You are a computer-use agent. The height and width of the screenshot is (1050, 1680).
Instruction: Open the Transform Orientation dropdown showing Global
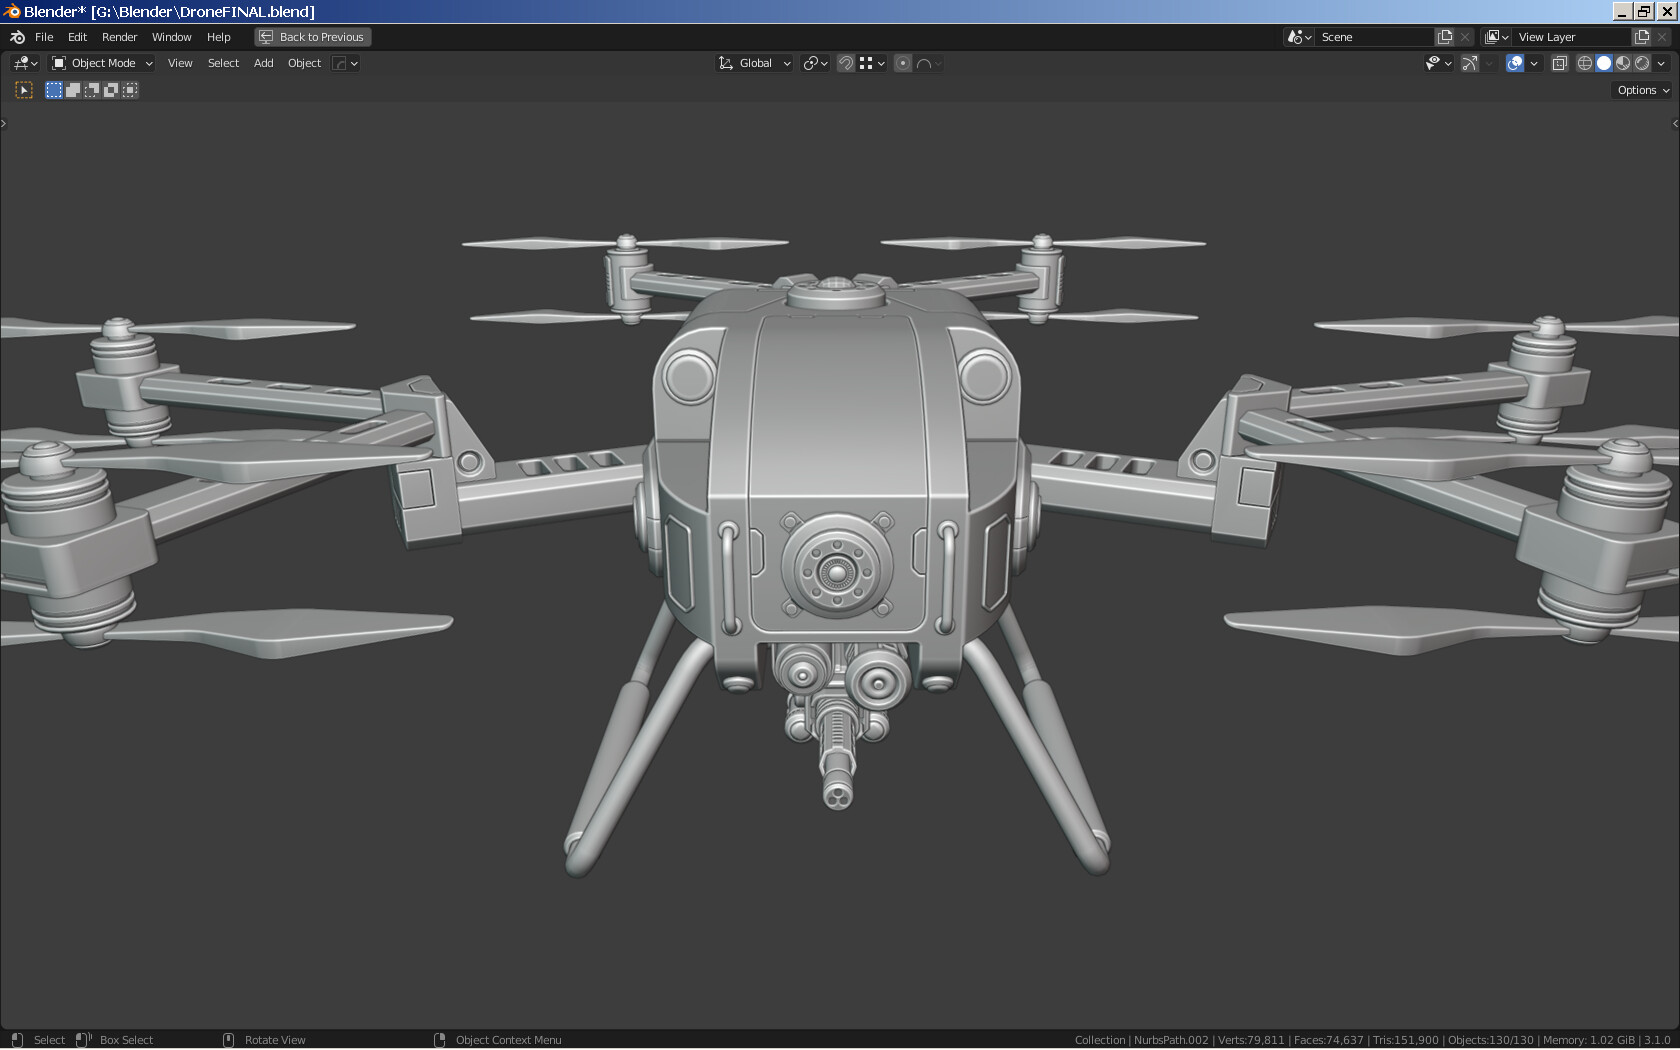pyautogui.click(x=753, y=63)
